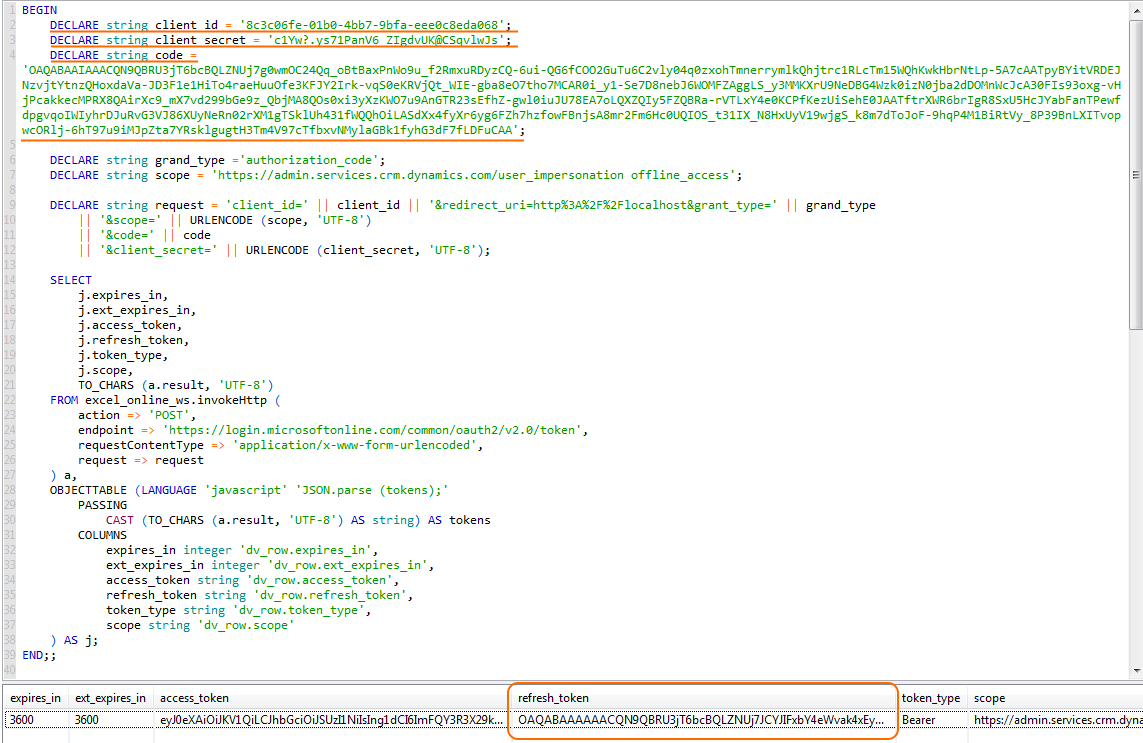This screenshot has width=1143, height=743.
Task: Select the refresh_token value cell
Action: (x=700, y=719)
